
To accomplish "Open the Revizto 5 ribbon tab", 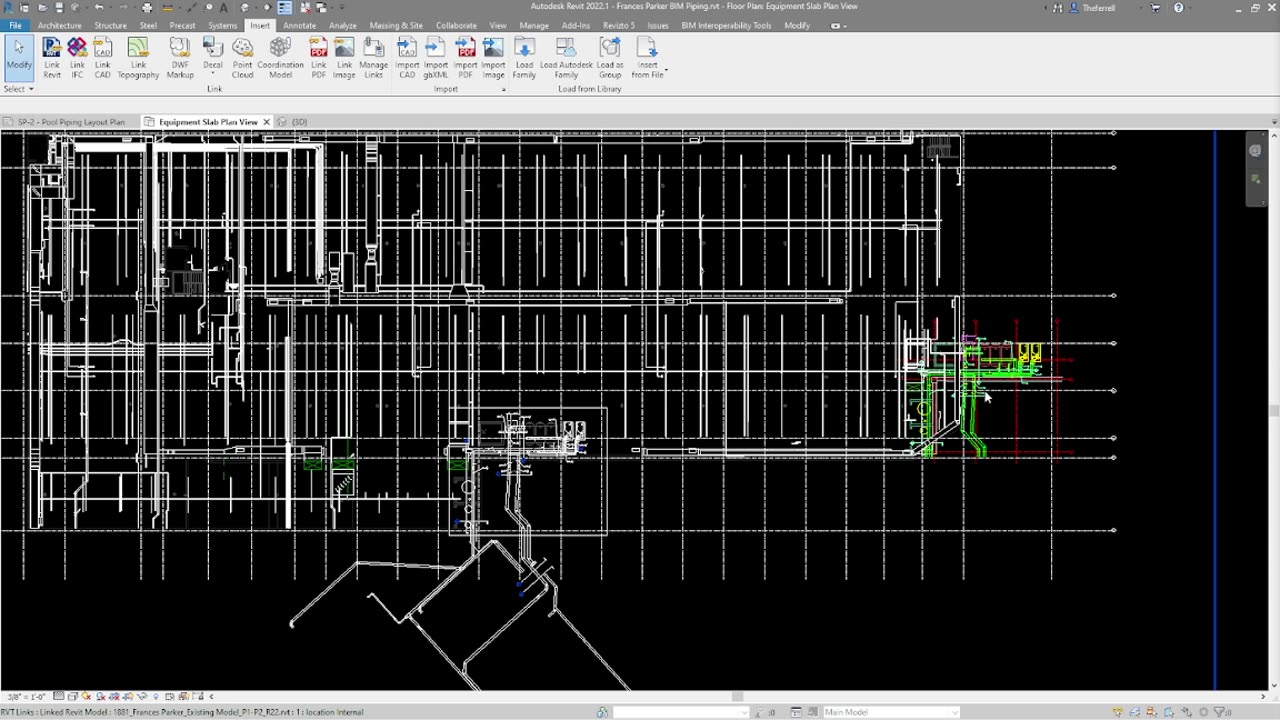I will (x=618, y=25).
